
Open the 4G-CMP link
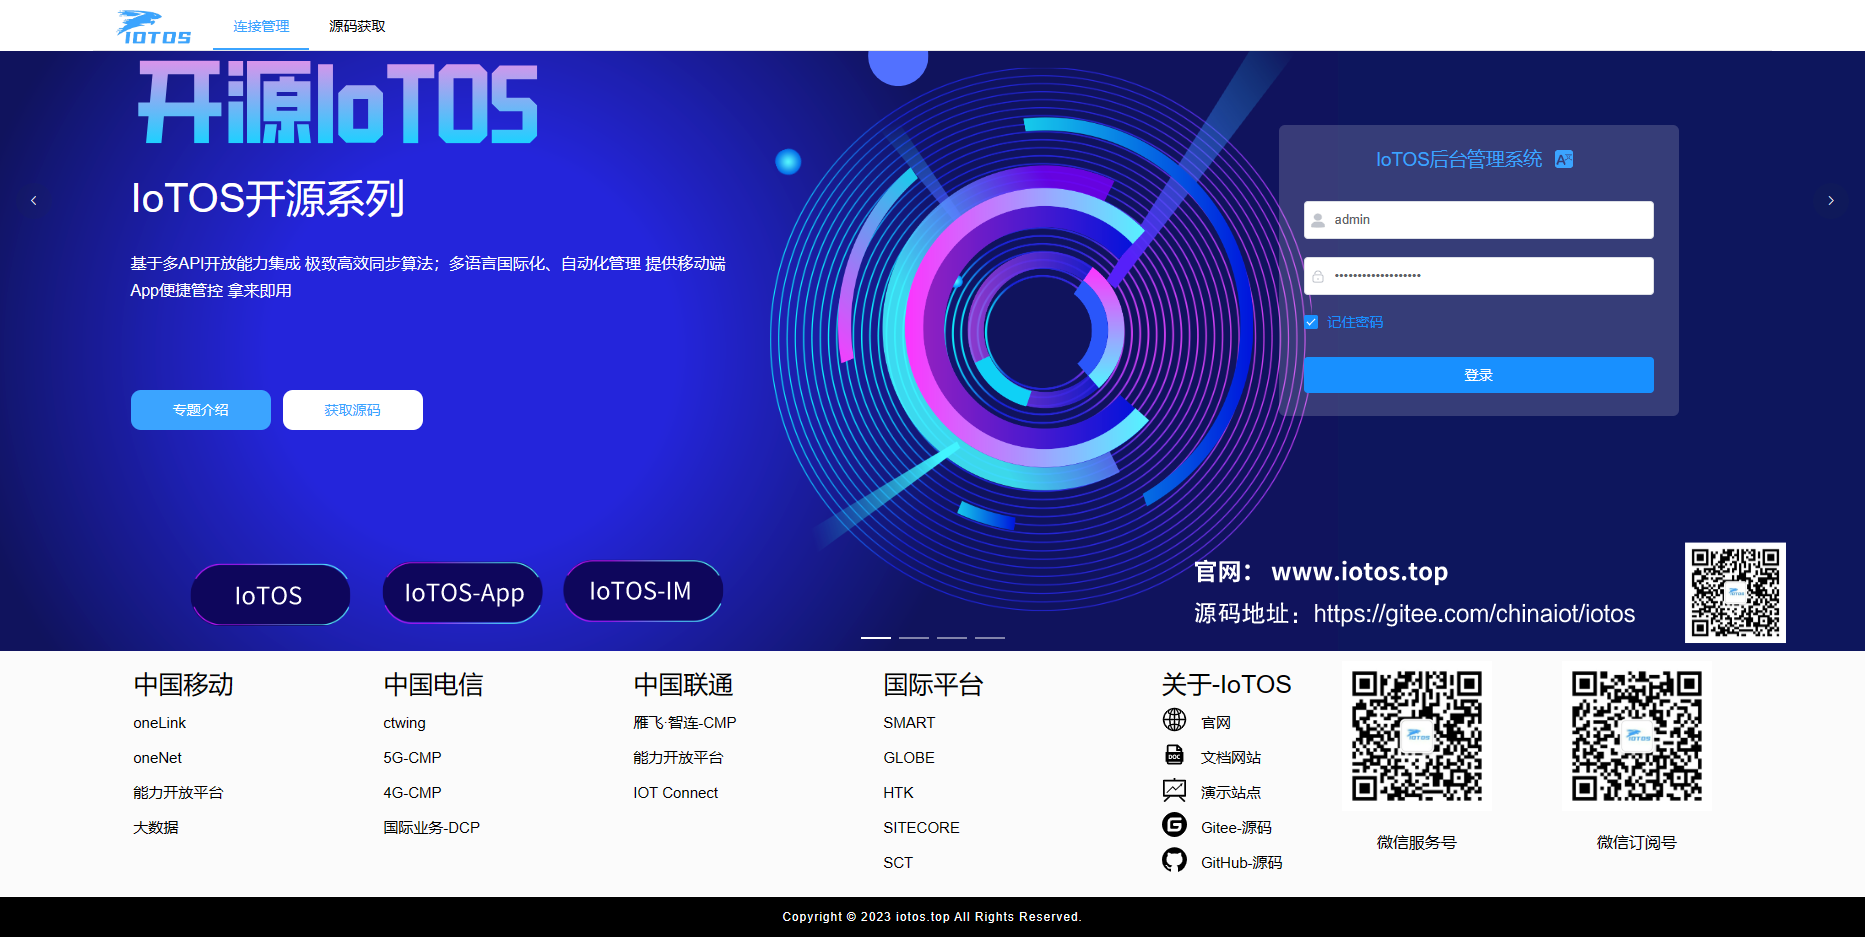(412, 793)
